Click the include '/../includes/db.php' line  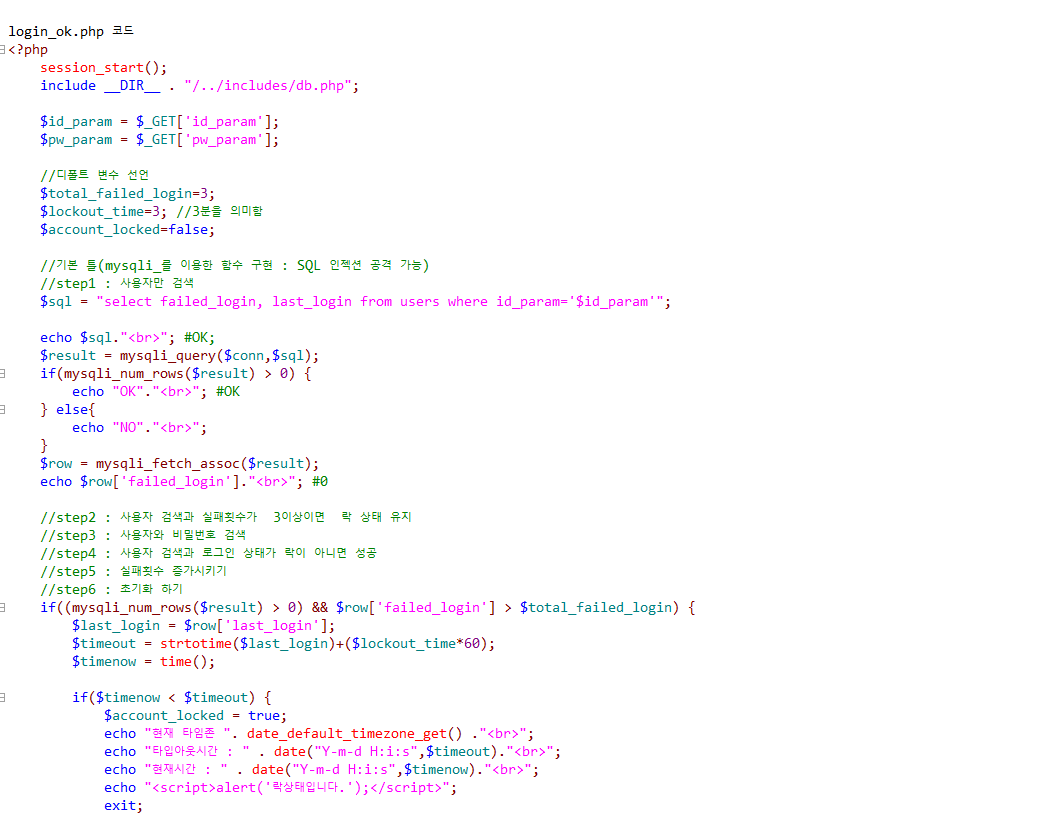pyautogui.click(x=199, y=86)
